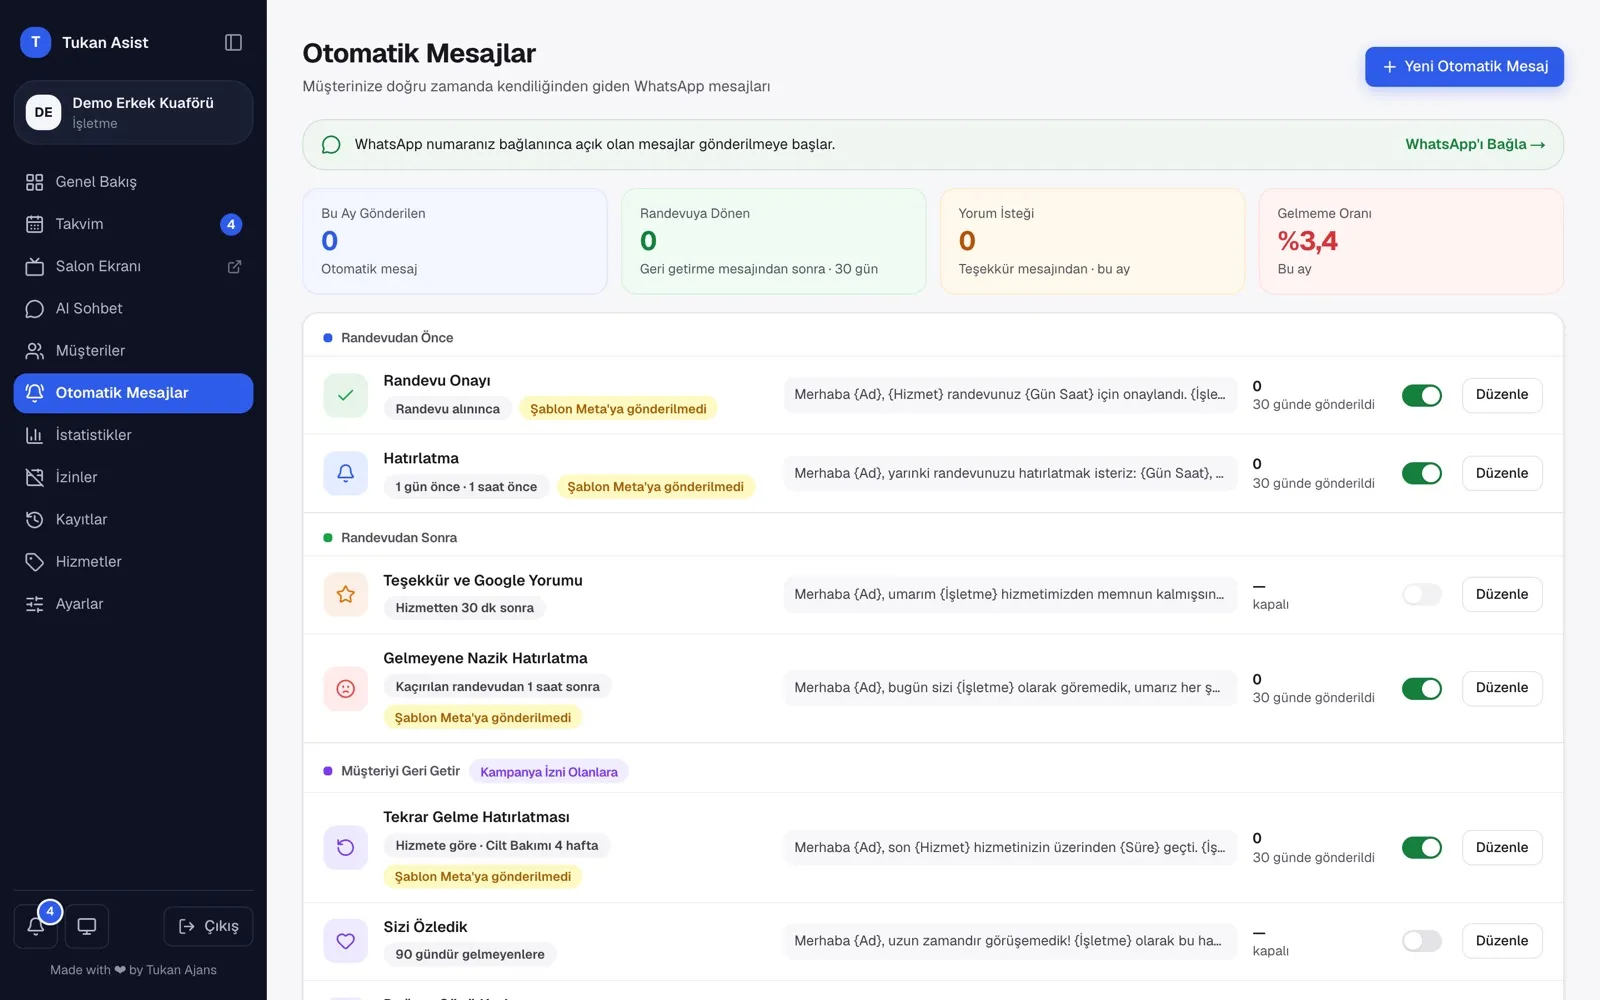The height and width of the screenshot is (1000, 1600).
Task: Go to Genel Bakış in the sidebar
Action: [x=133, y=182]
